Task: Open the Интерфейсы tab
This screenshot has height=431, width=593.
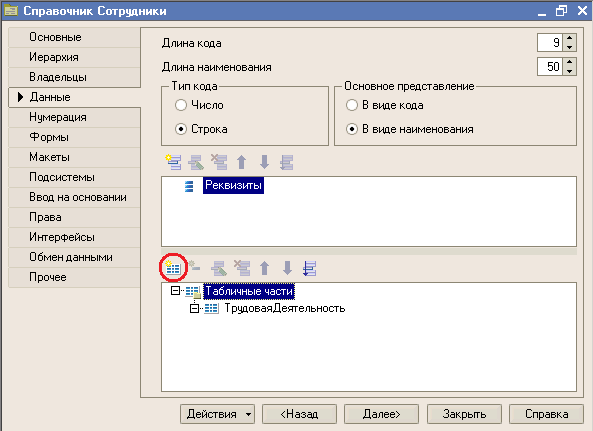Action: pos(74,237)
